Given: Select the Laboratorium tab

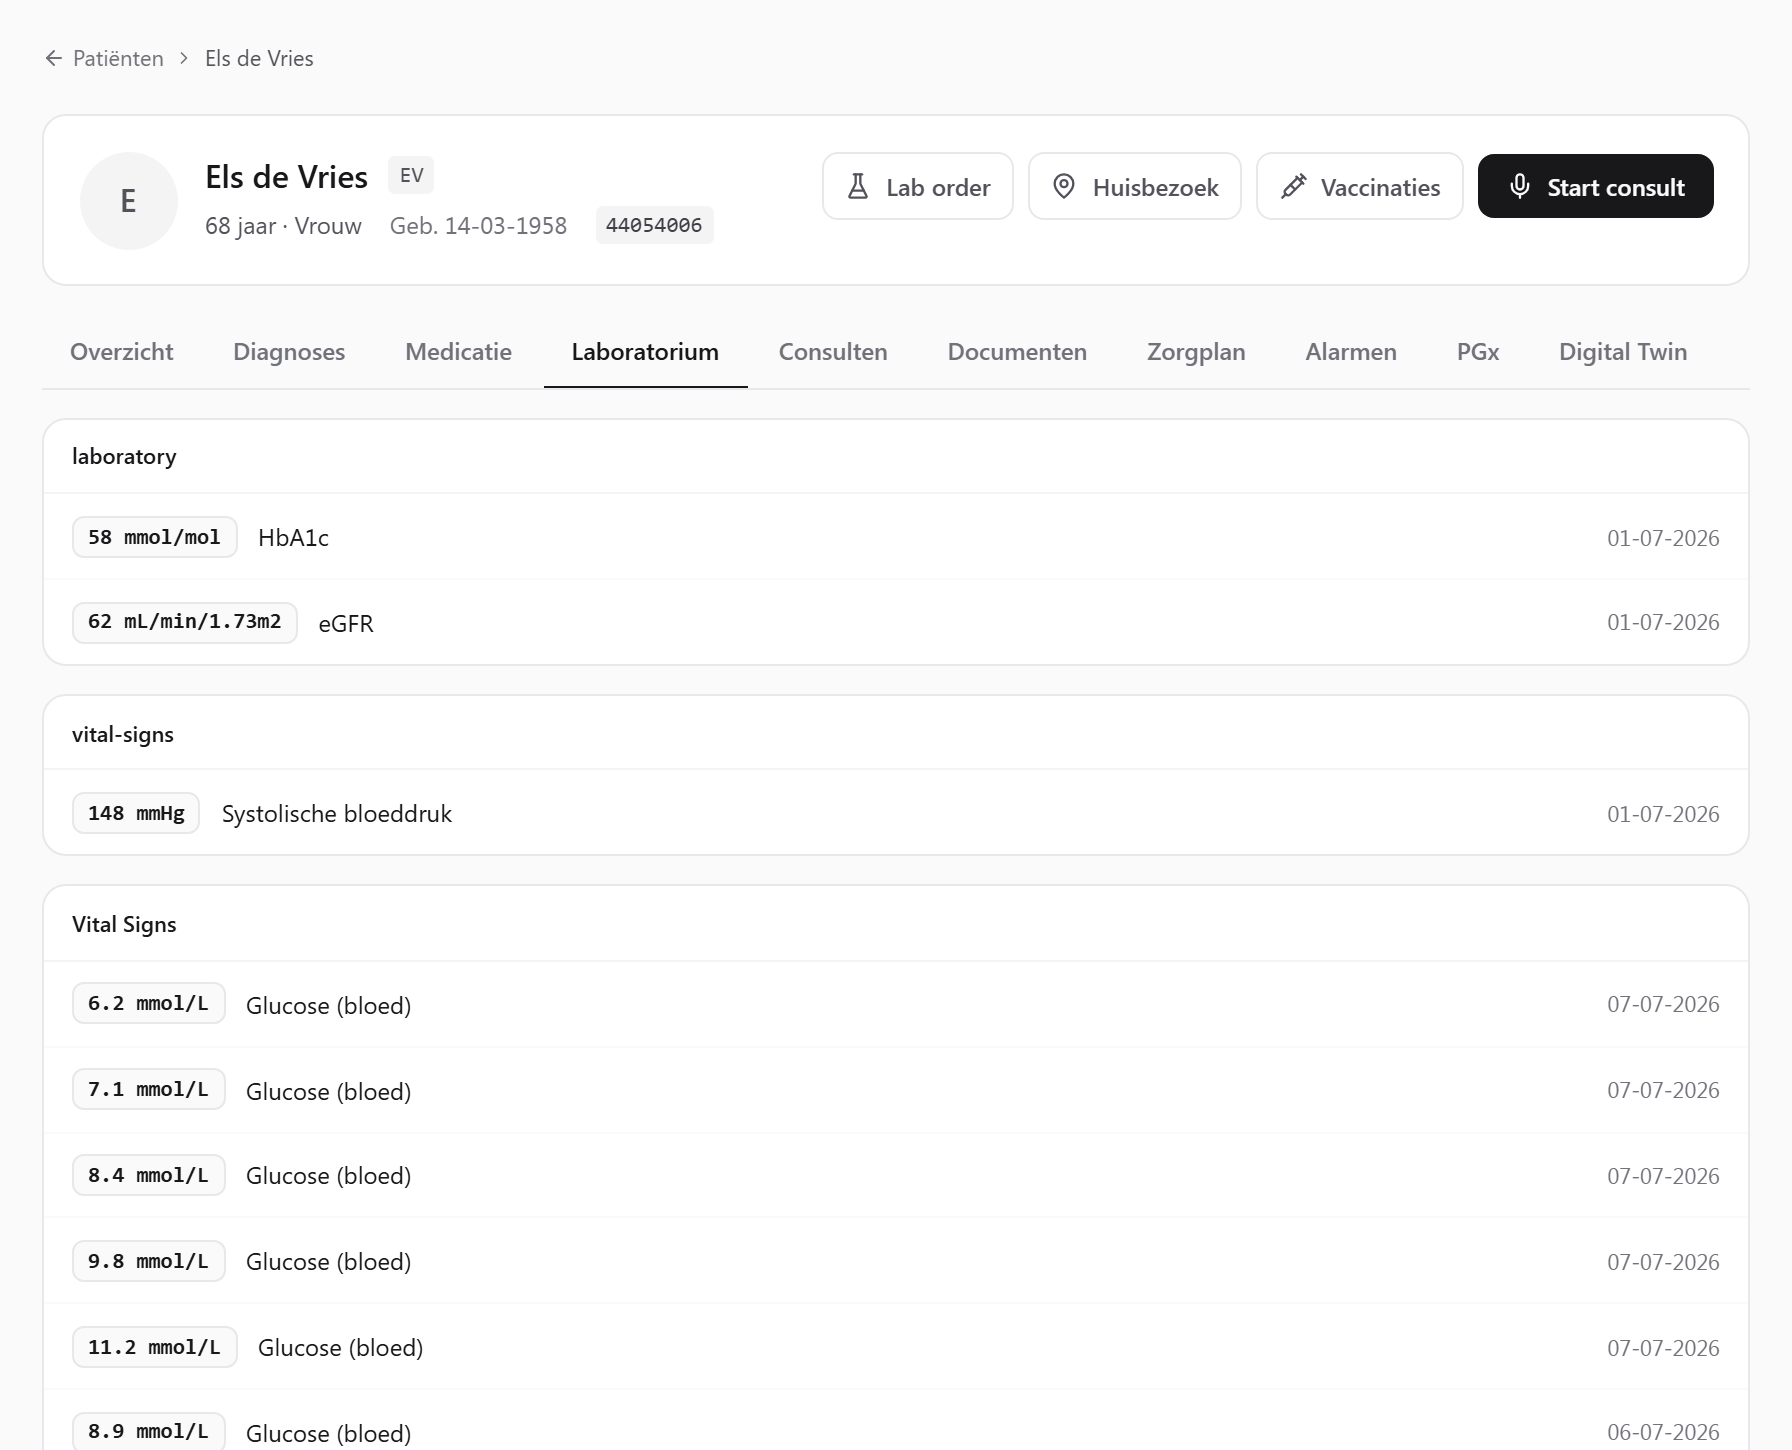Looking at the screenshot, I should (x=645, y=352).
